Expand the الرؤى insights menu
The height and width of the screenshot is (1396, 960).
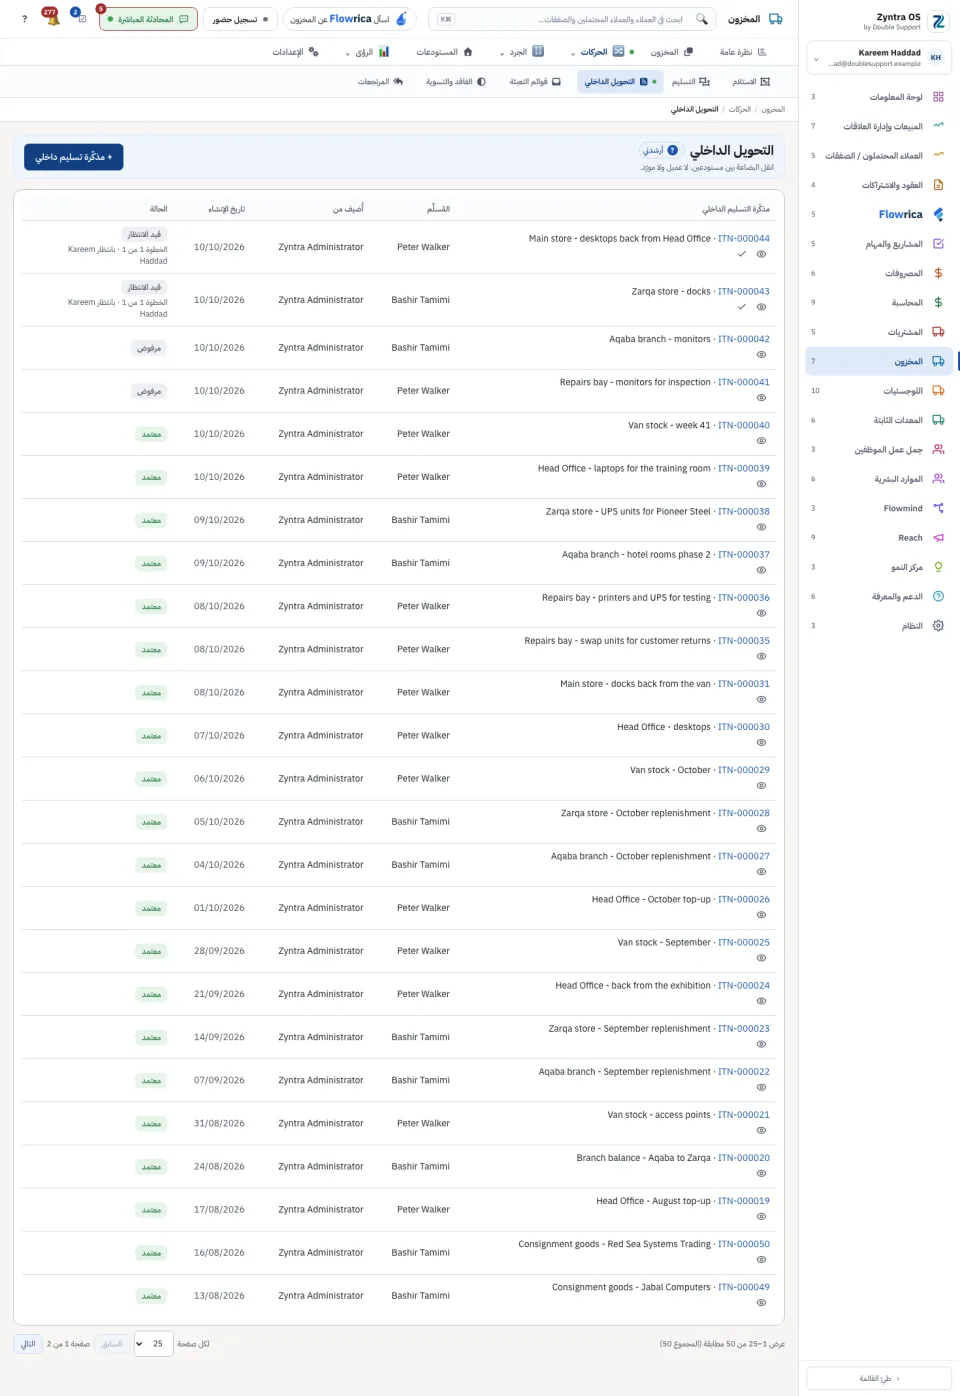coord(367,52)
